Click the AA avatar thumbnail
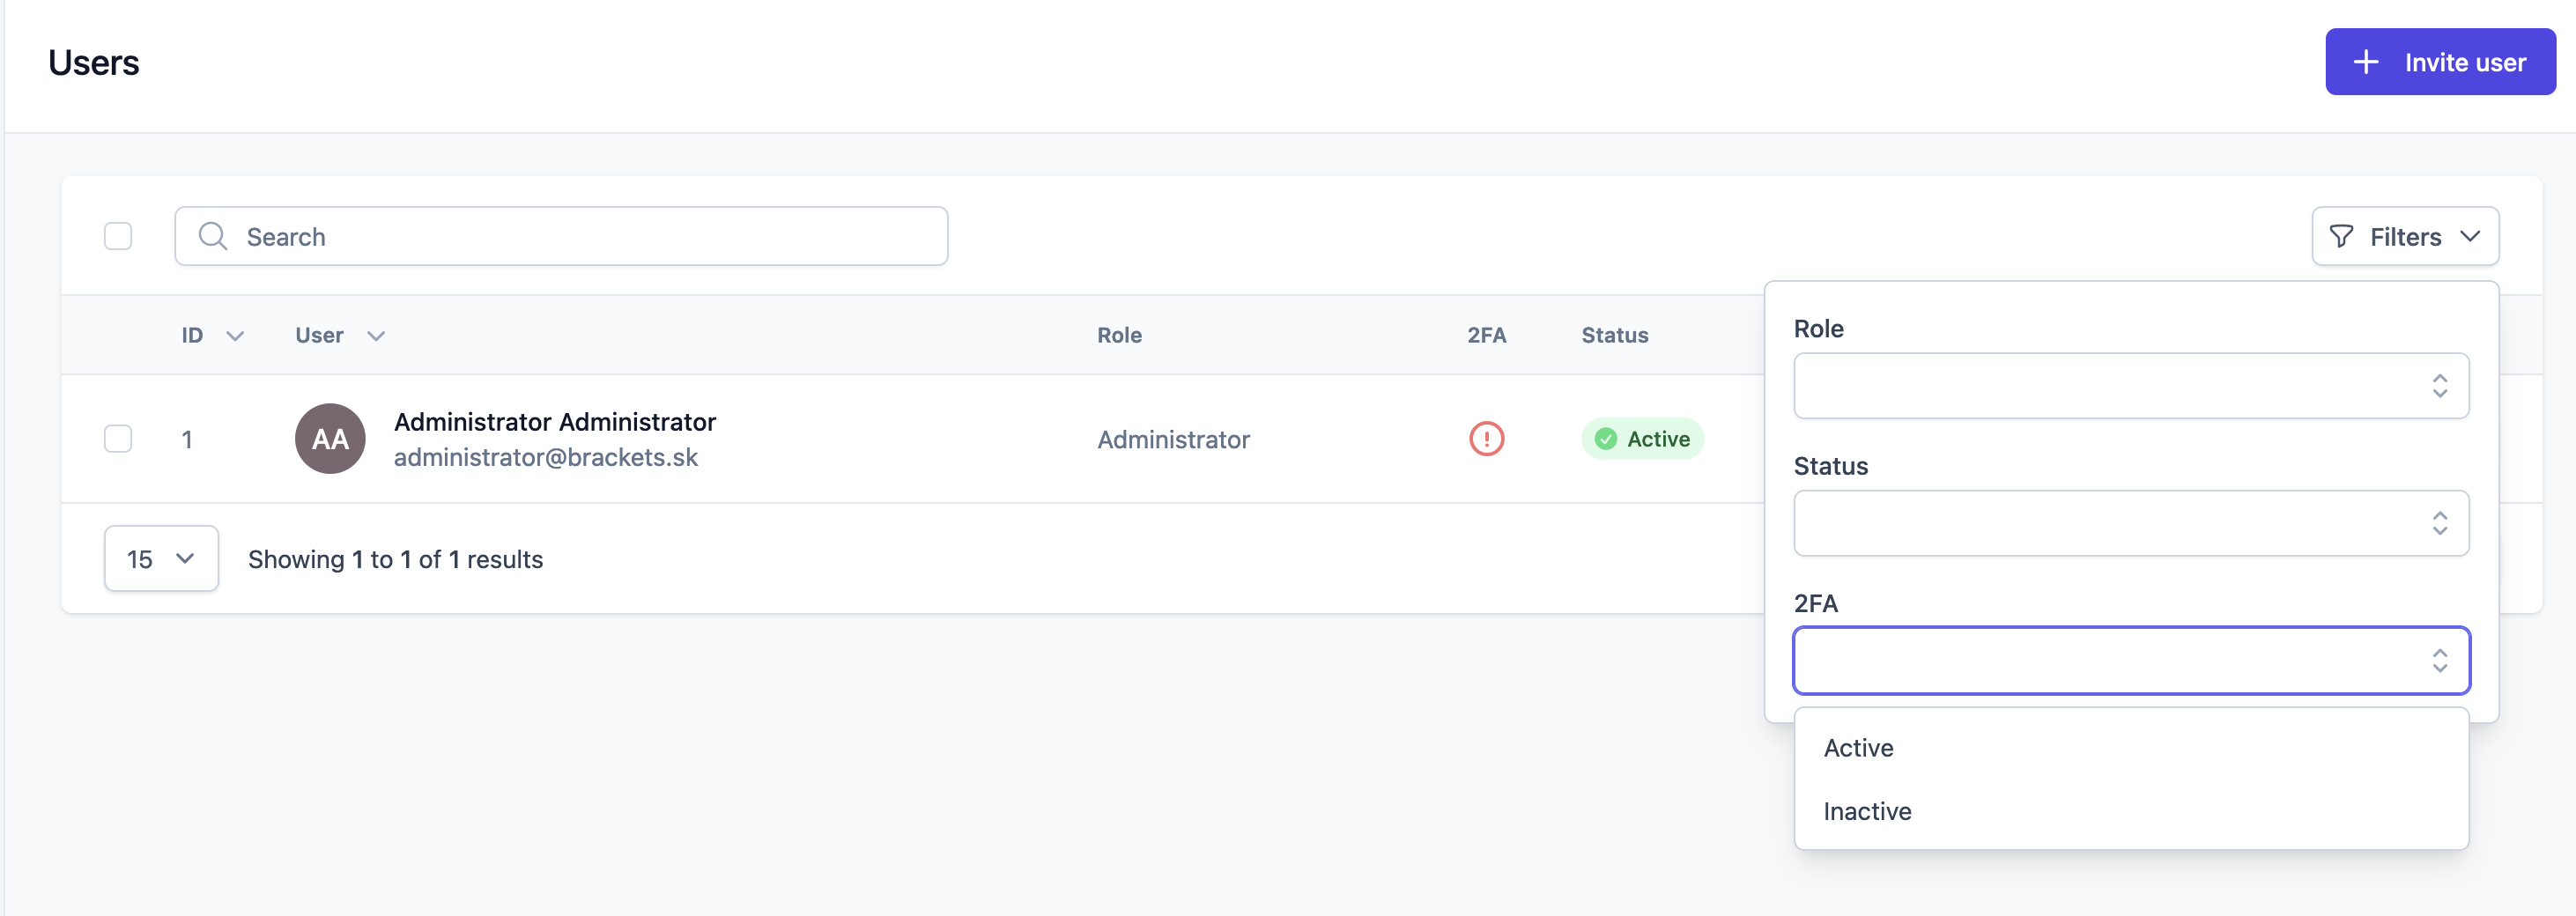Screen dimensions: 2576x916 click(330, 439)
